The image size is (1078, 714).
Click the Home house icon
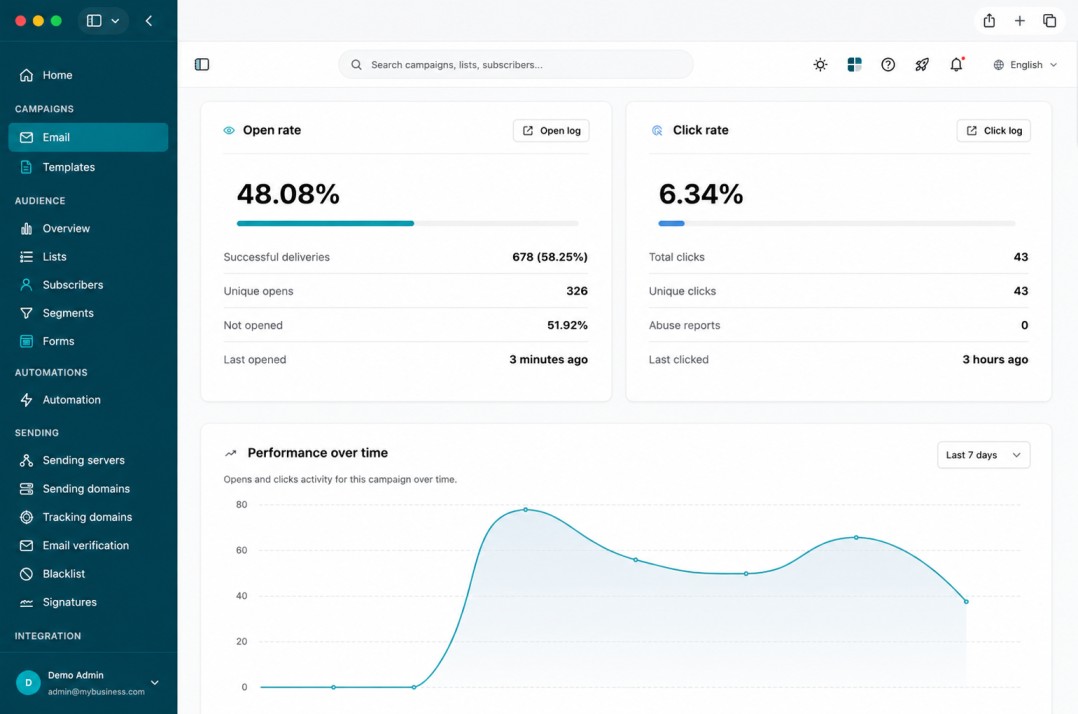pos(26,75)
